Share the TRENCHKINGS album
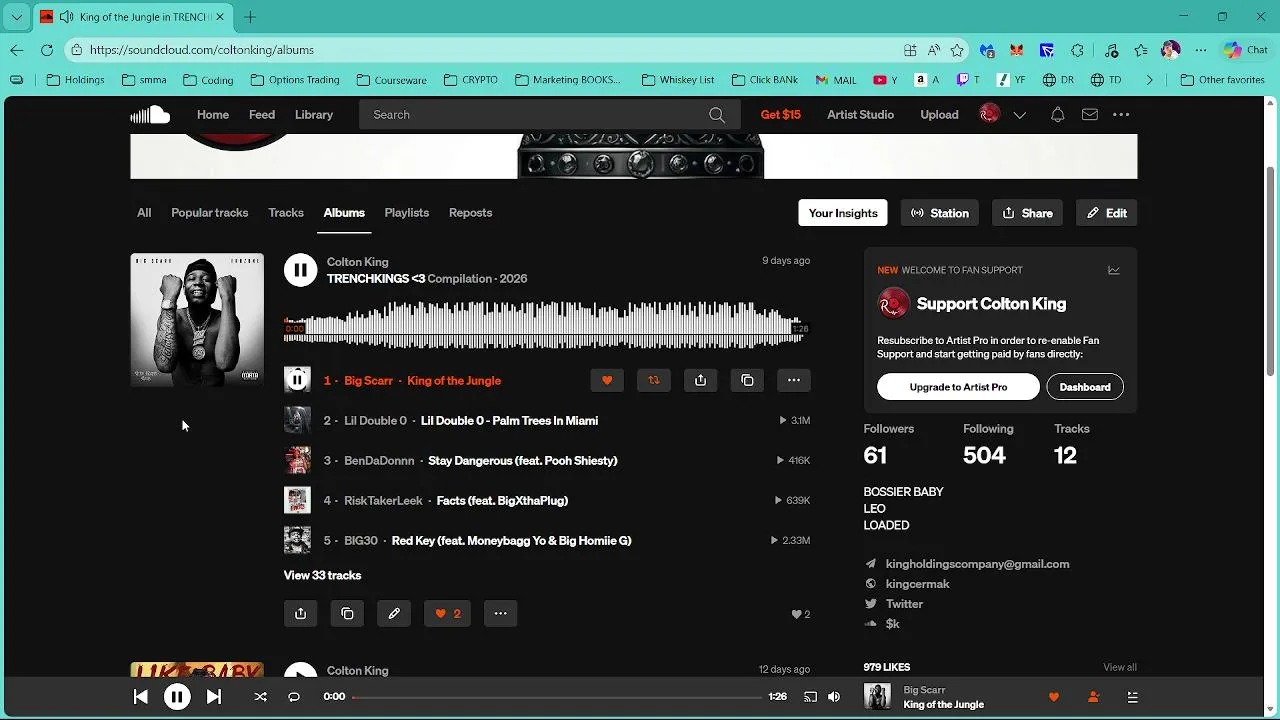This screenshot has width=1280, height=720. point(300,614)
